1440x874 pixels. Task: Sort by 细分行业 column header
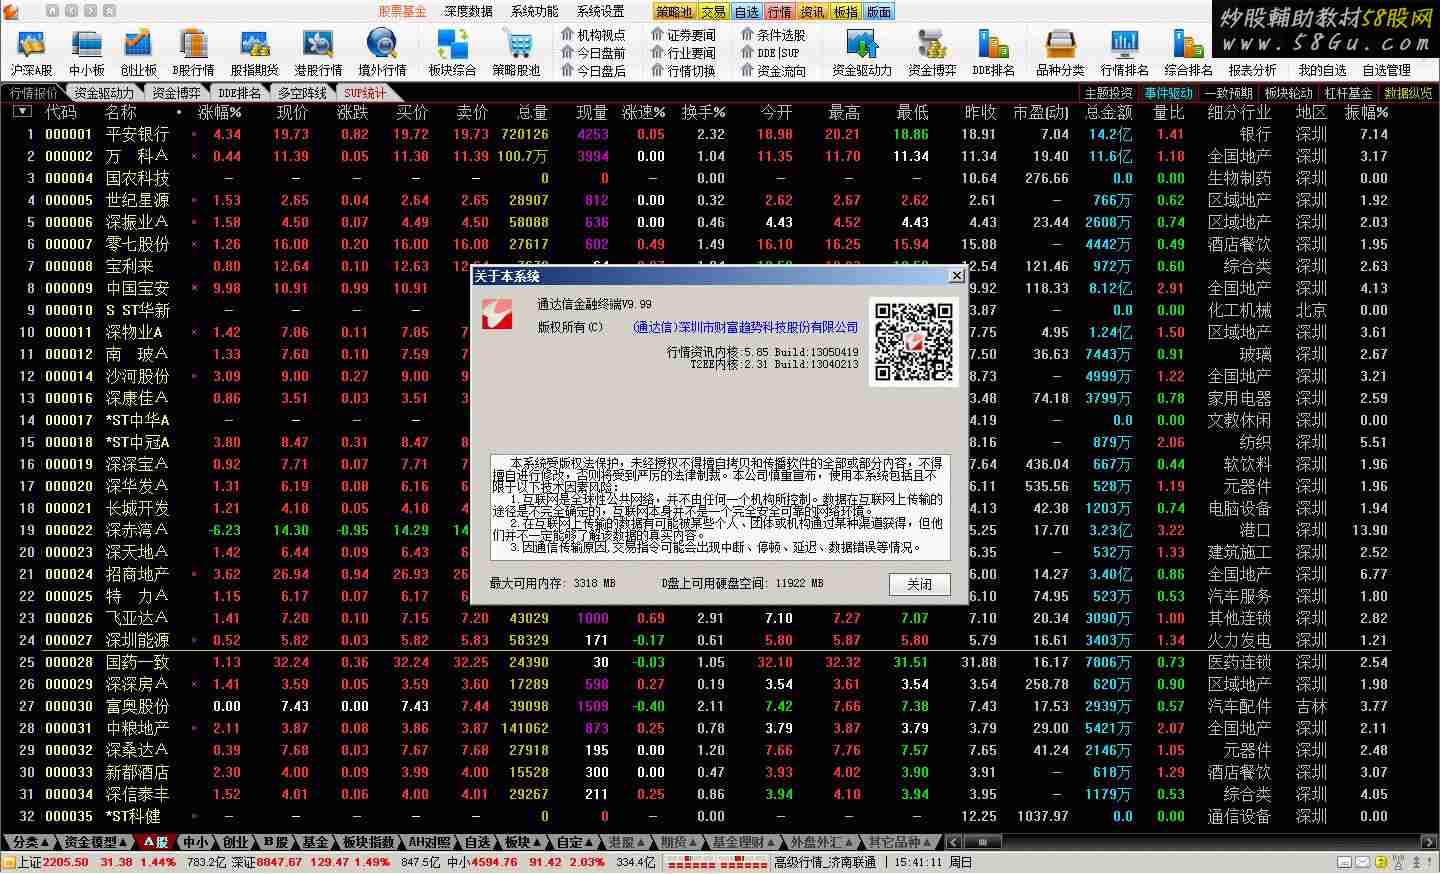tap(1239, 112)
